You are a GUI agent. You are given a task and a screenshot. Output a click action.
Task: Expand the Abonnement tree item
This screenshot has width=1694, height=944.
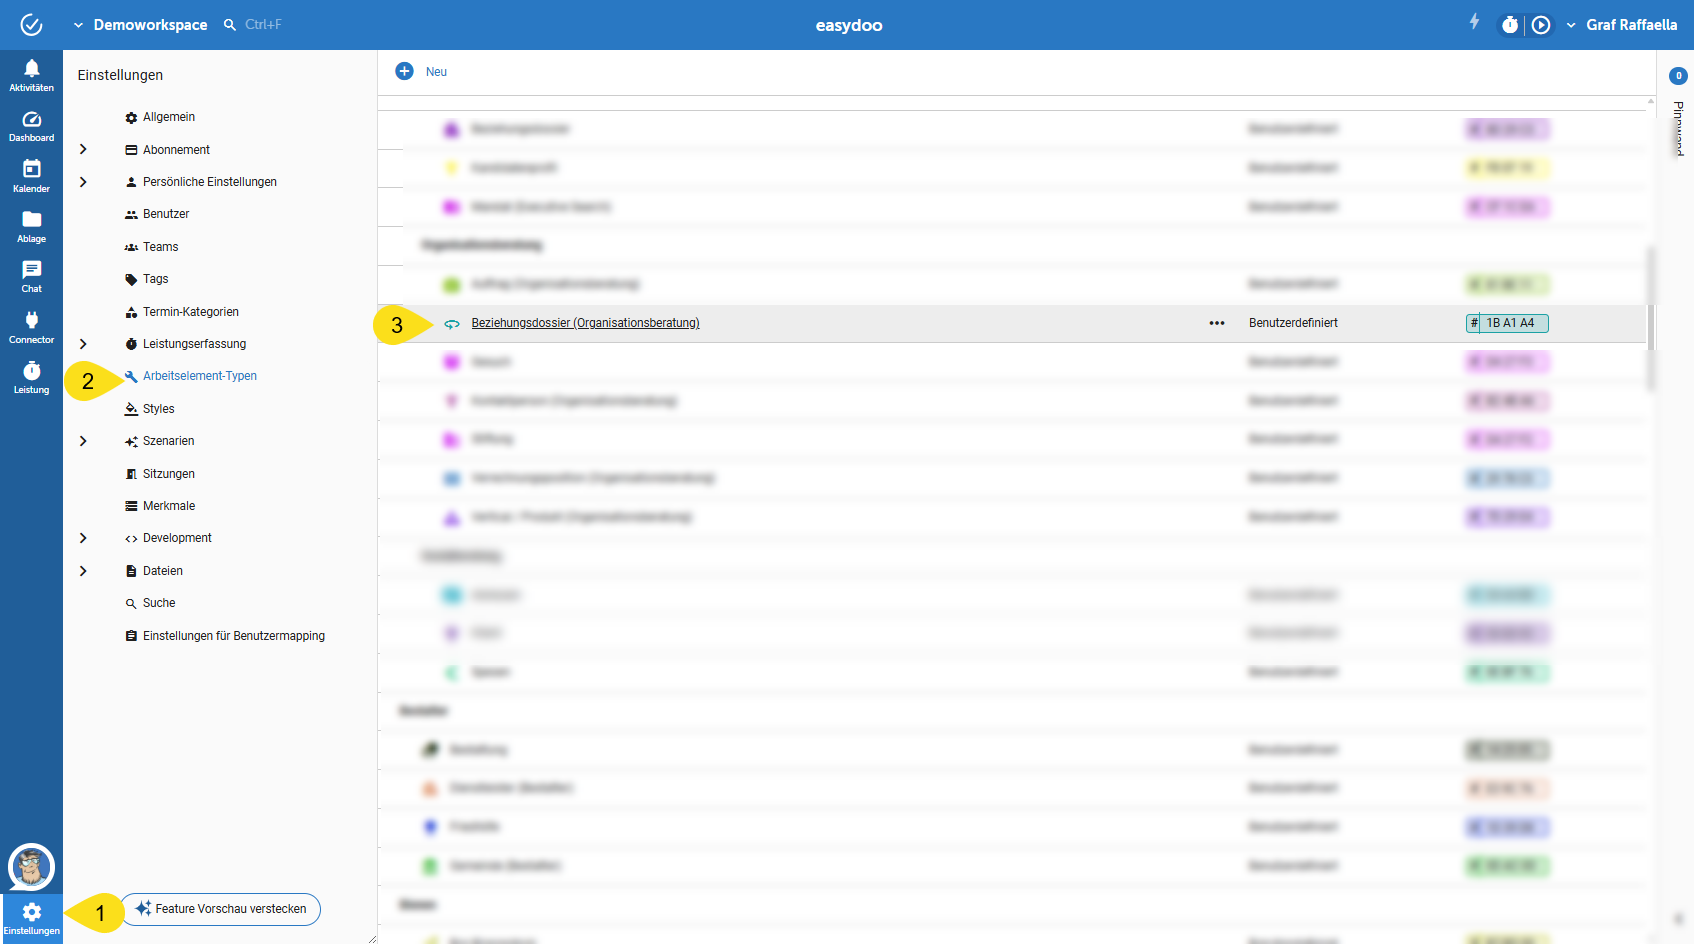click(x=83, y=150)
